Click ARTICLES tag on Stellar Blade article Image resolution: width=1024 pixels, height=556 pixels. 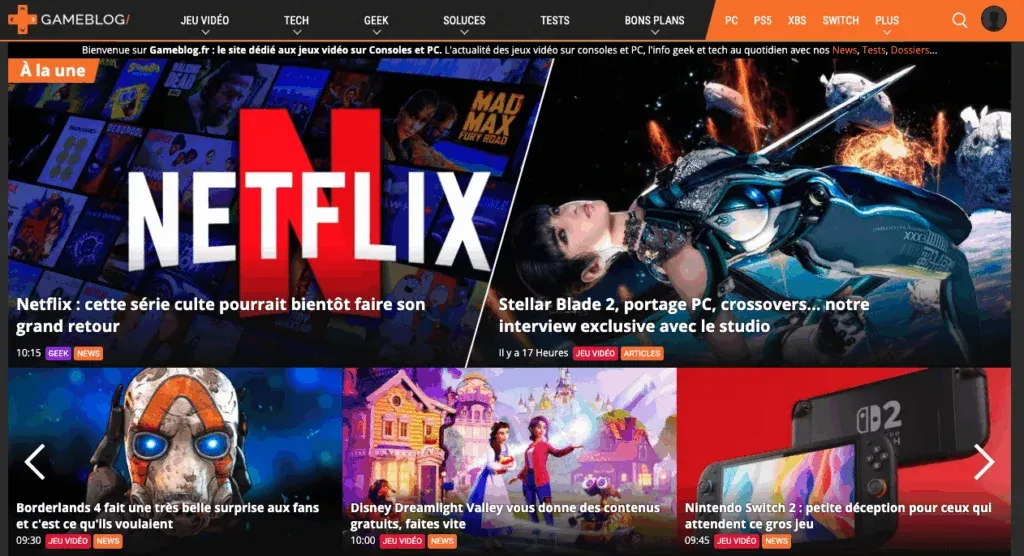[x=641, y=353]
